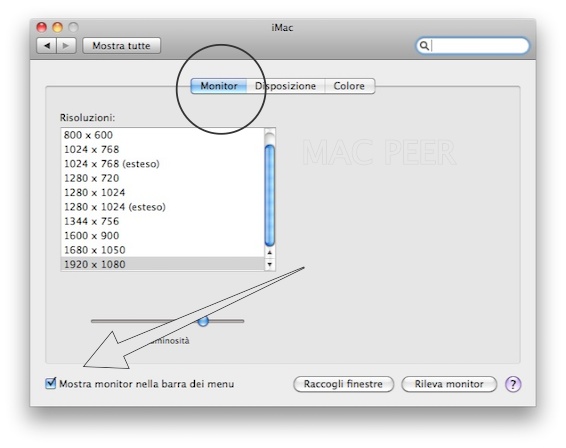The height and width of the screenshot is (448, 566).
Task: Click the Raccogli finestre button
Action: 343,384
